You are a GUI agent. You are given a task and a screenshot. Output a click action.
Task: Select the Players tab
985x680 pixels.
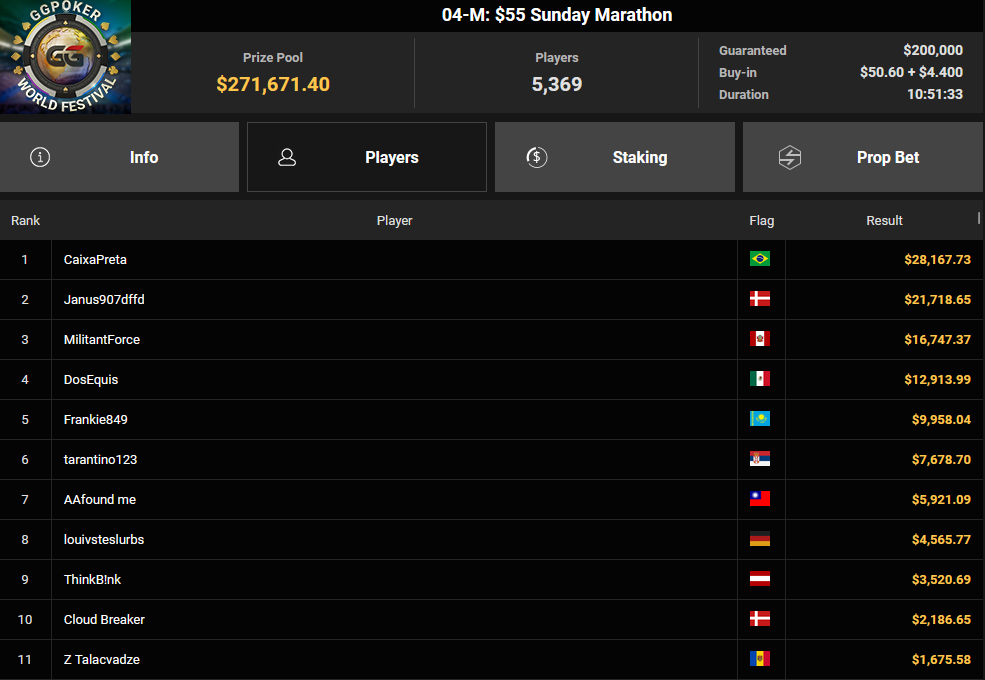[x=367, y=157]
